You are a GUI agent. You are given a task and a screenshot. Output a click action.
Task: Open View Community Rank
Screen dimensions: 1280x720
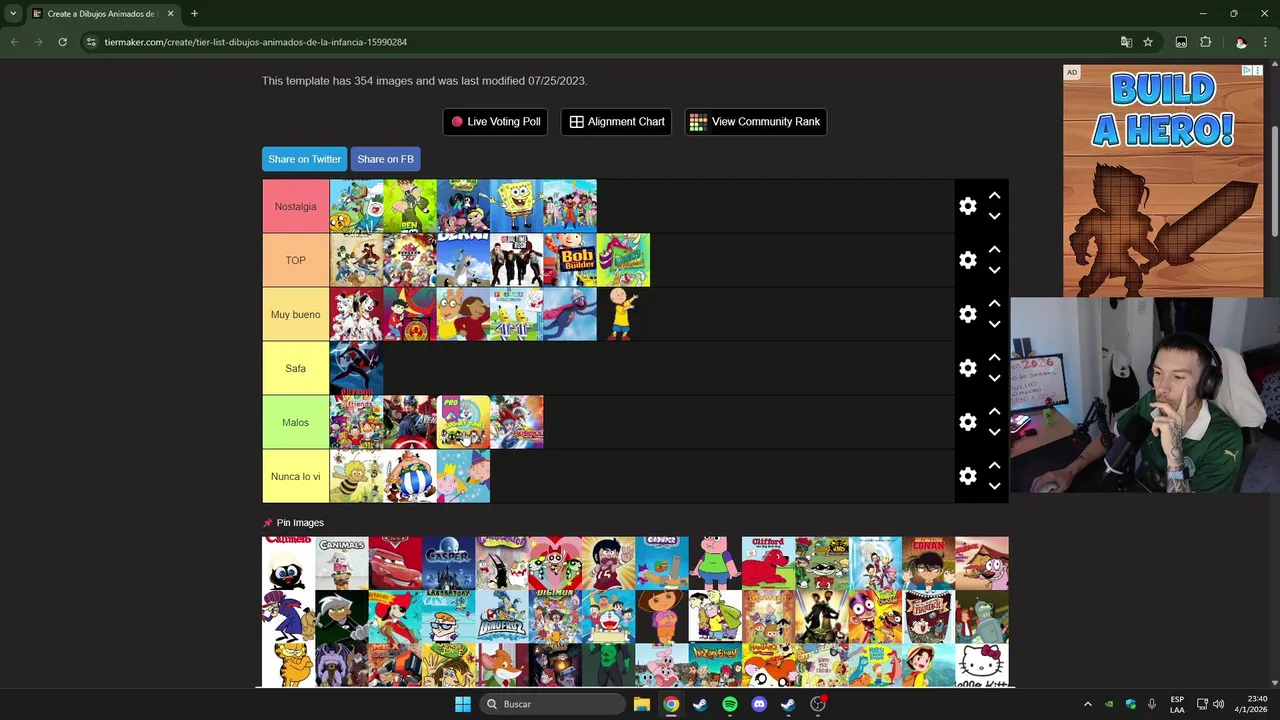755,122
